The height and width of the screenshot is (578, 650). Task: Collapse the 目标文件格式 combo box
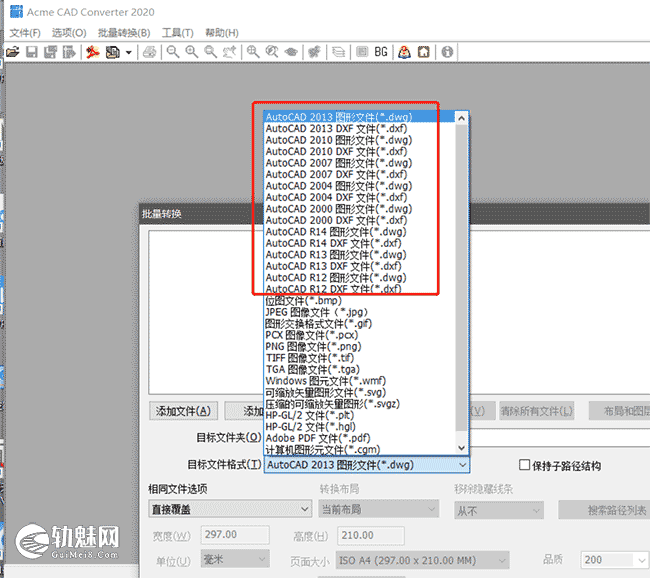pos(463,465)
